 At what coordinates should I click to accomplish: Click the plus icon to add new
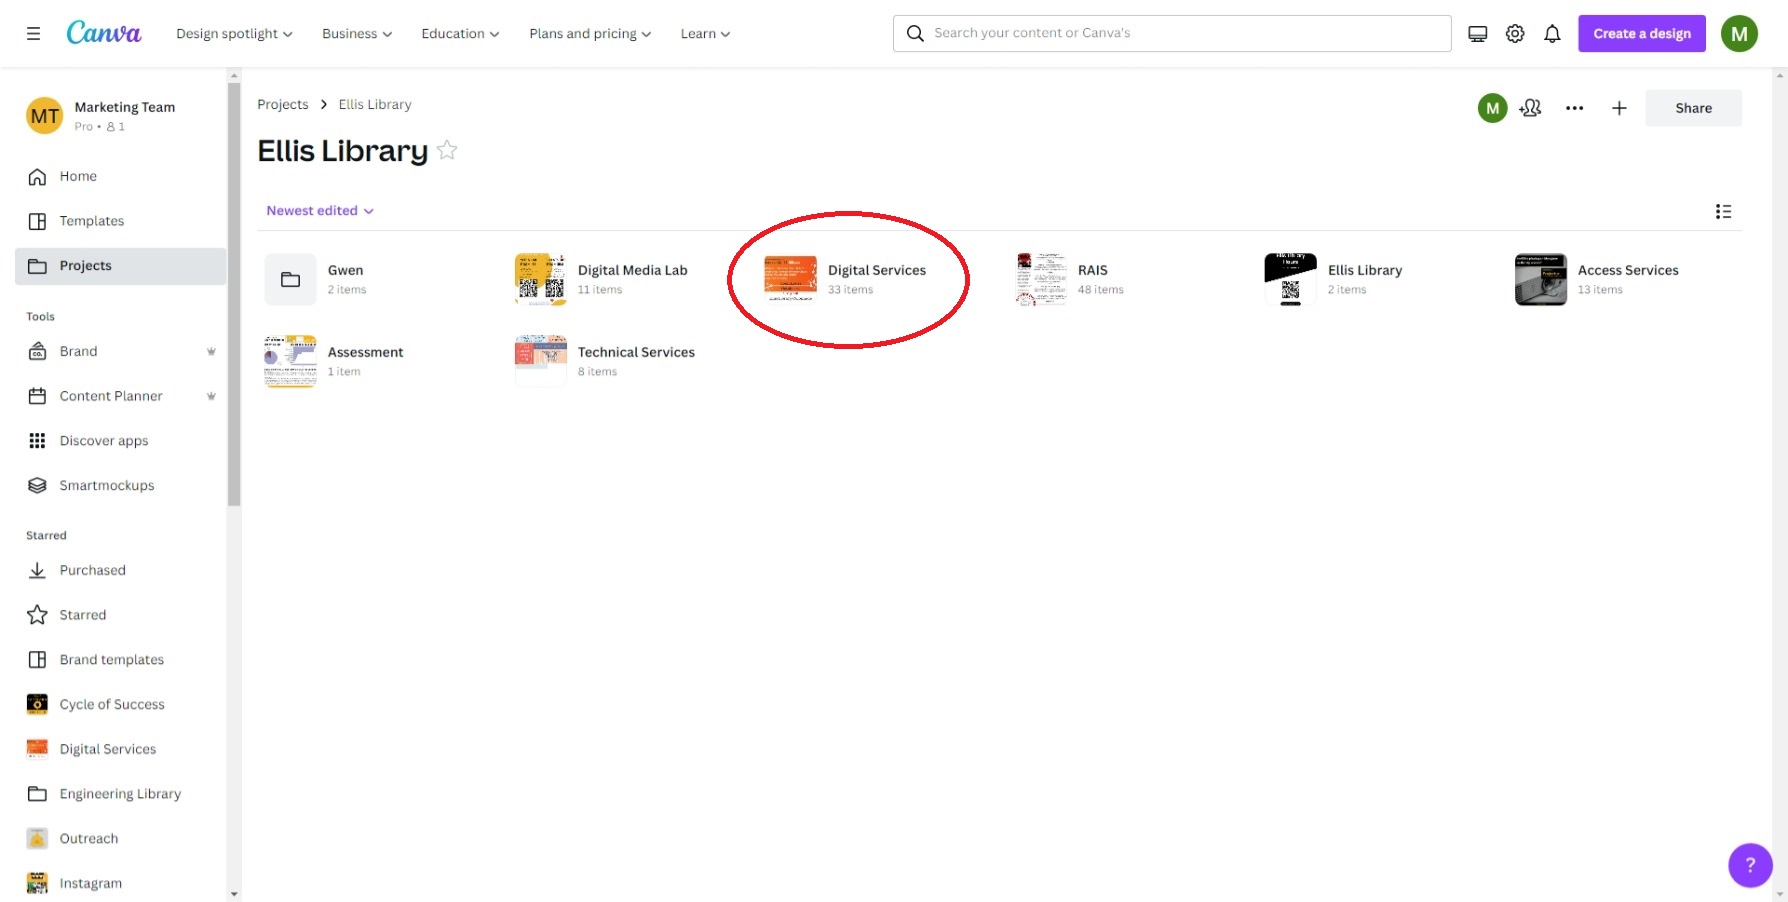(x=1618, y=108)
